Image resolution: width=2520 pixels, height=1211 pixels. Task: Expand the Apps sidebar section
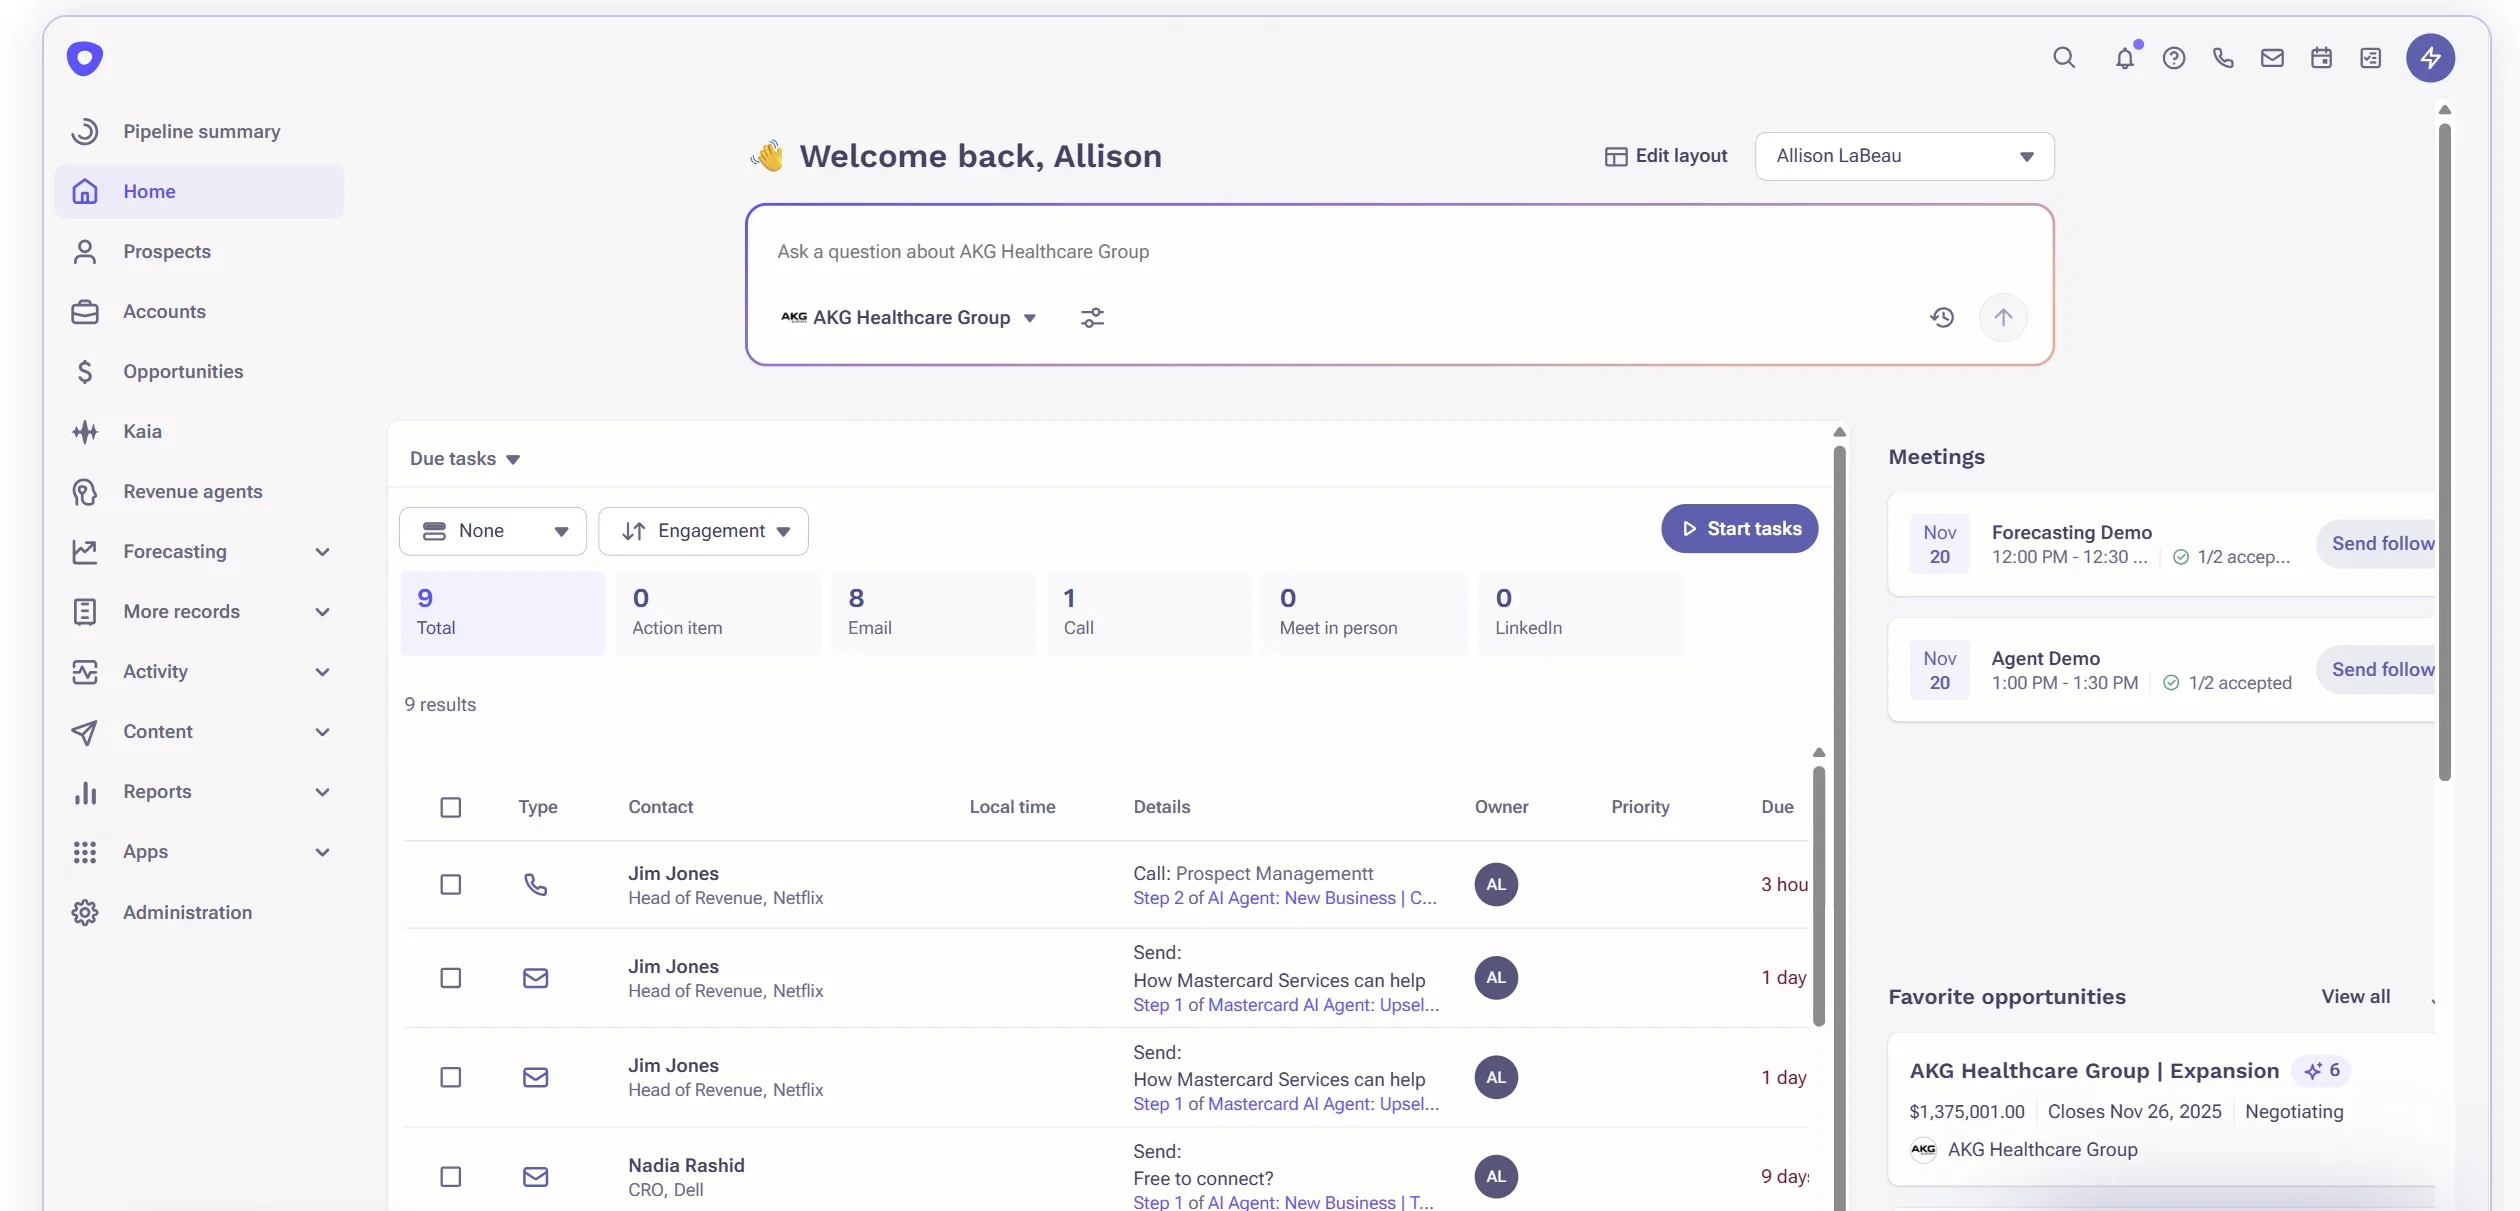click(x=322, y=851)
